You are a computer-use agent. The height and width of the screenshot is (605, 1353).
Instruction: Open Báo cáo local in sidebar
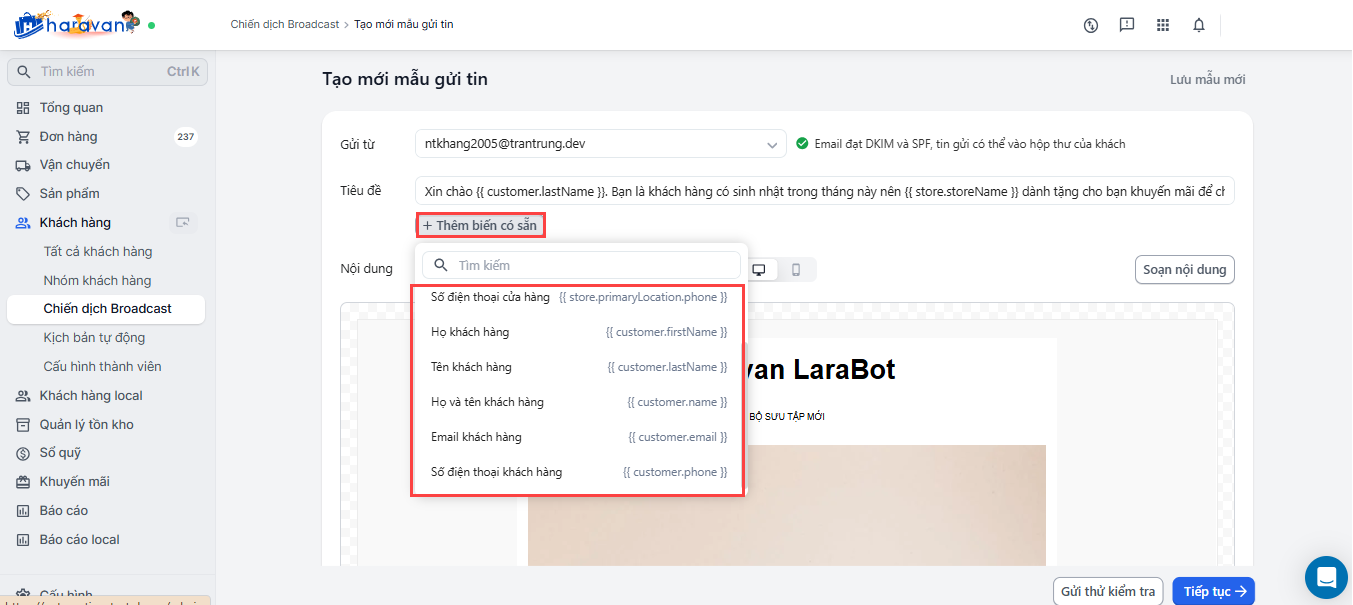coord(80,540)
